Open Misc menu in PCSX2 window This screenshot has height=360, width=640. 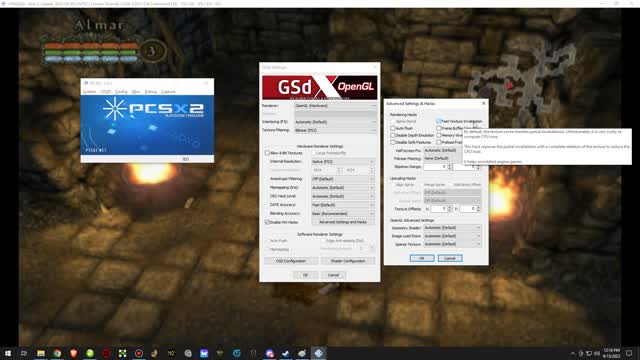pos(136,92)
